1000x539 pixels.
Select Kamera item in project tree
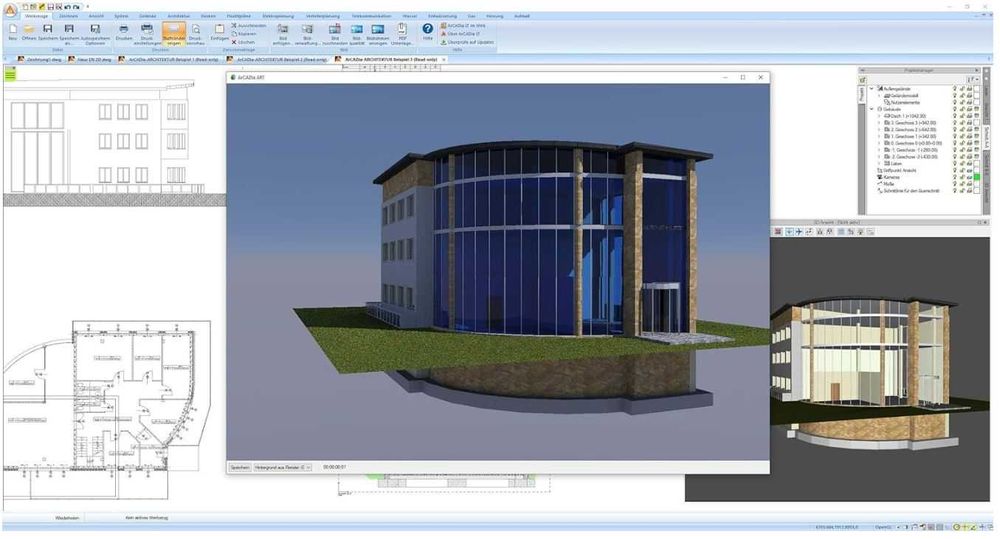[x=892, y=177]
